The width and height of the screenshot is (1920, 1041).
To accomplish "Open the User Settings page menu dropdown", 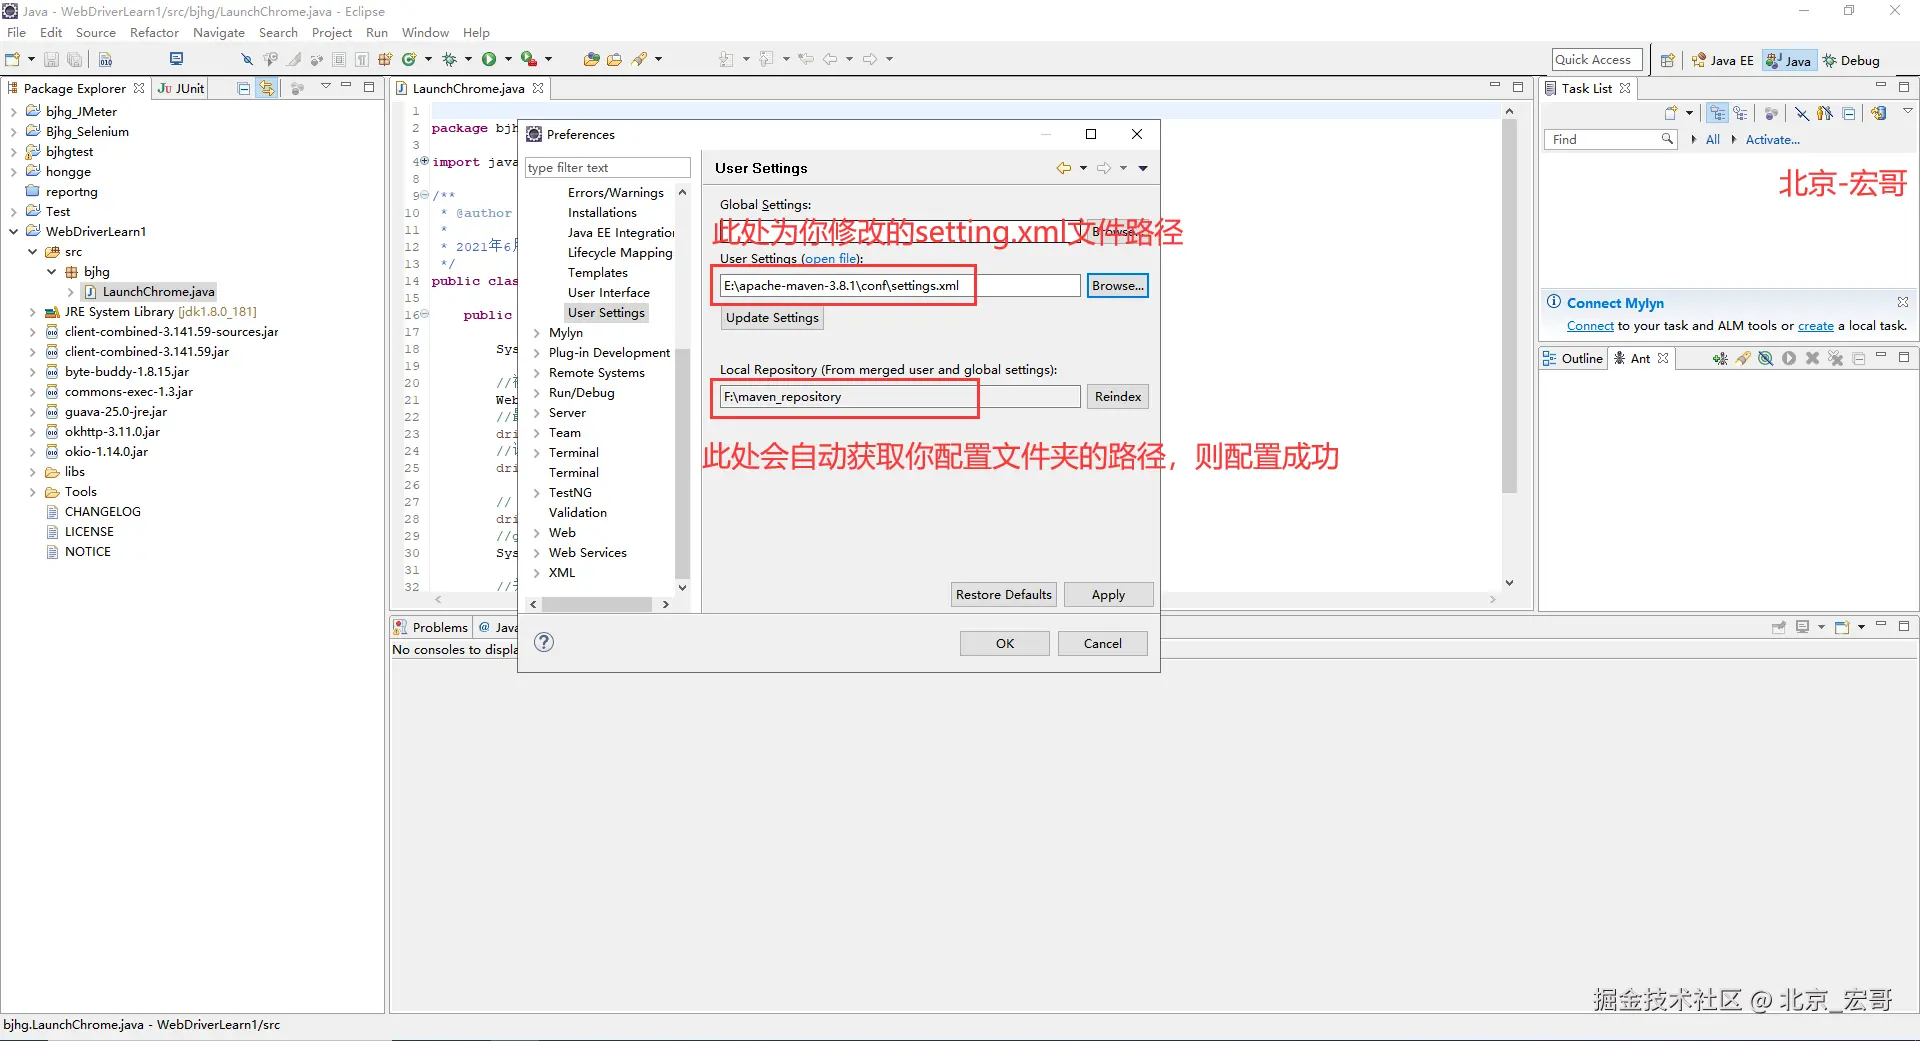I will coord(1143,168).
